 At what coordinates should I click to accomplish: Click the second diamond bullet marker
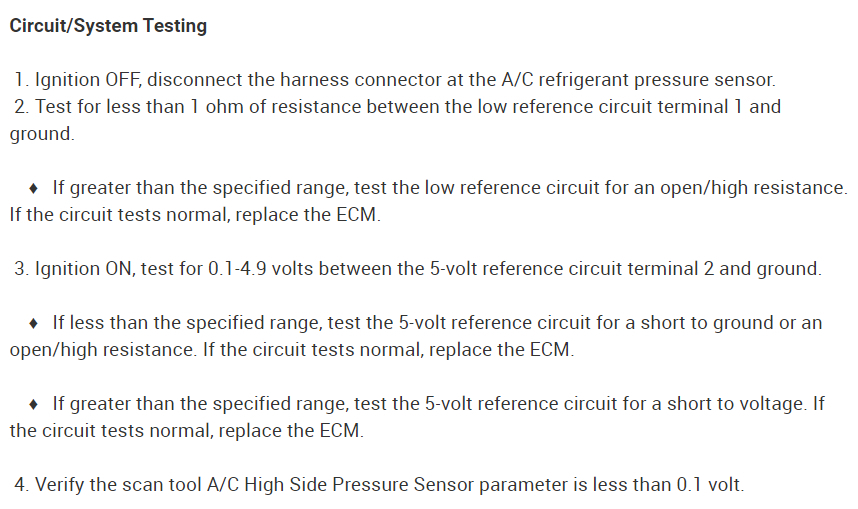tap(35, 323)
